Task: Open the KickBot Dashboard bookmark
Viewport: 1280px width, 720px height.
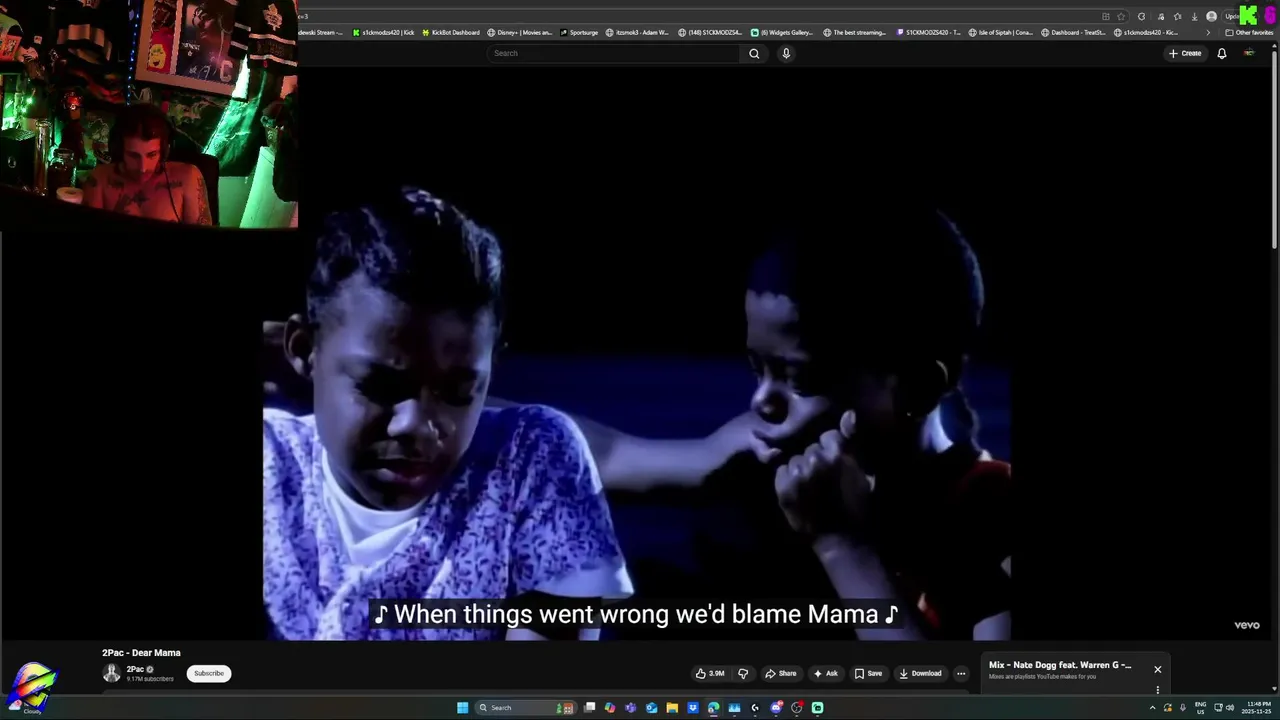Action: coord(451,32)
